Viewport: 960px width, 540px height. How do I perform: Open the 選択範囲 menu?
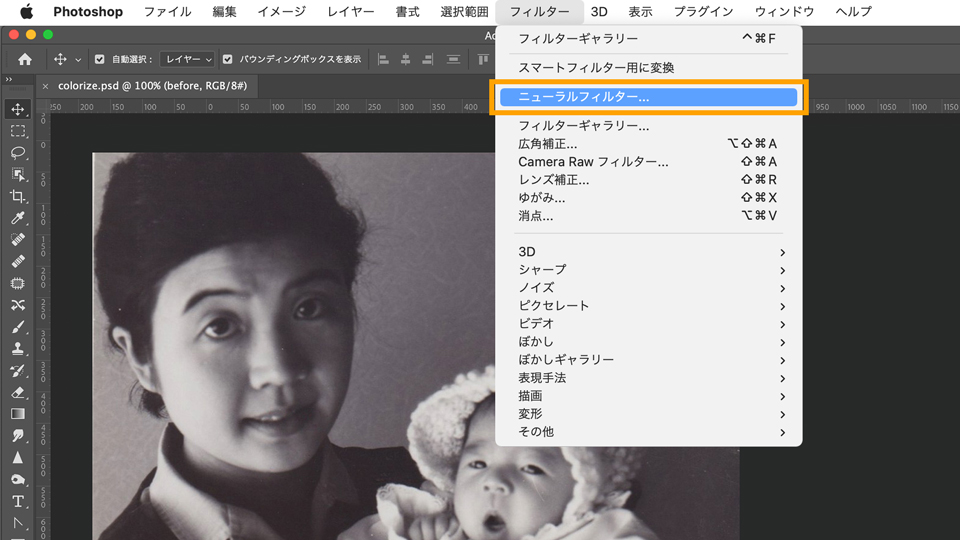tap(464, 12)
